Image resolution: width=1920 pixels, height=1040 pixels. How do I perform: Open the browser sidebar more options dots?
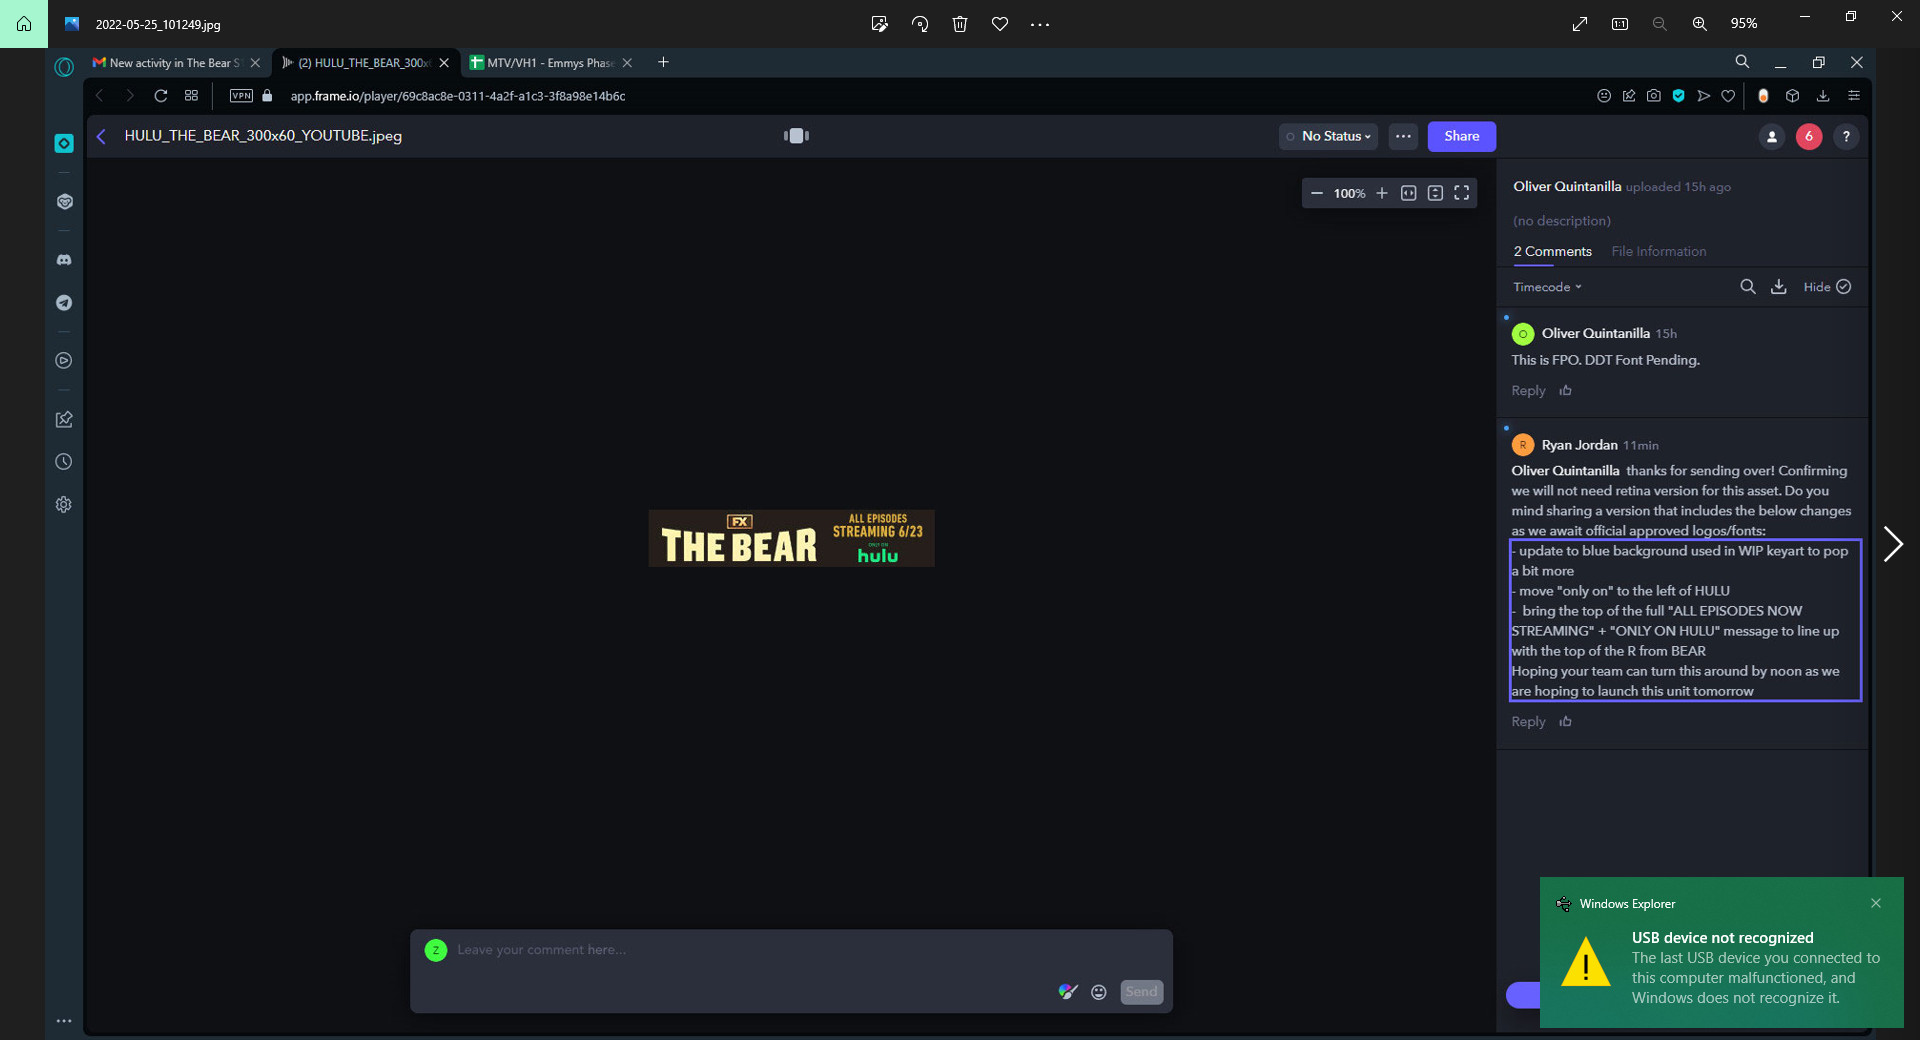point(64,1021)
